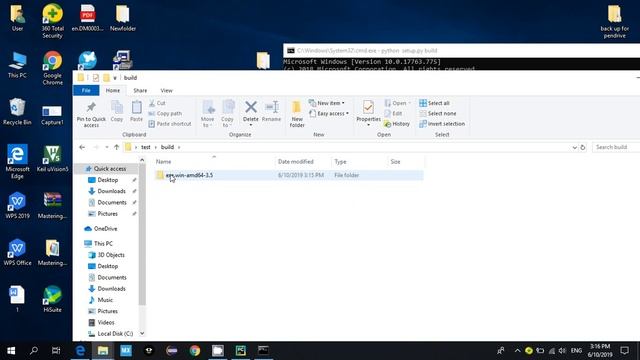Open the New item dropdown

[x=327, y=103]
